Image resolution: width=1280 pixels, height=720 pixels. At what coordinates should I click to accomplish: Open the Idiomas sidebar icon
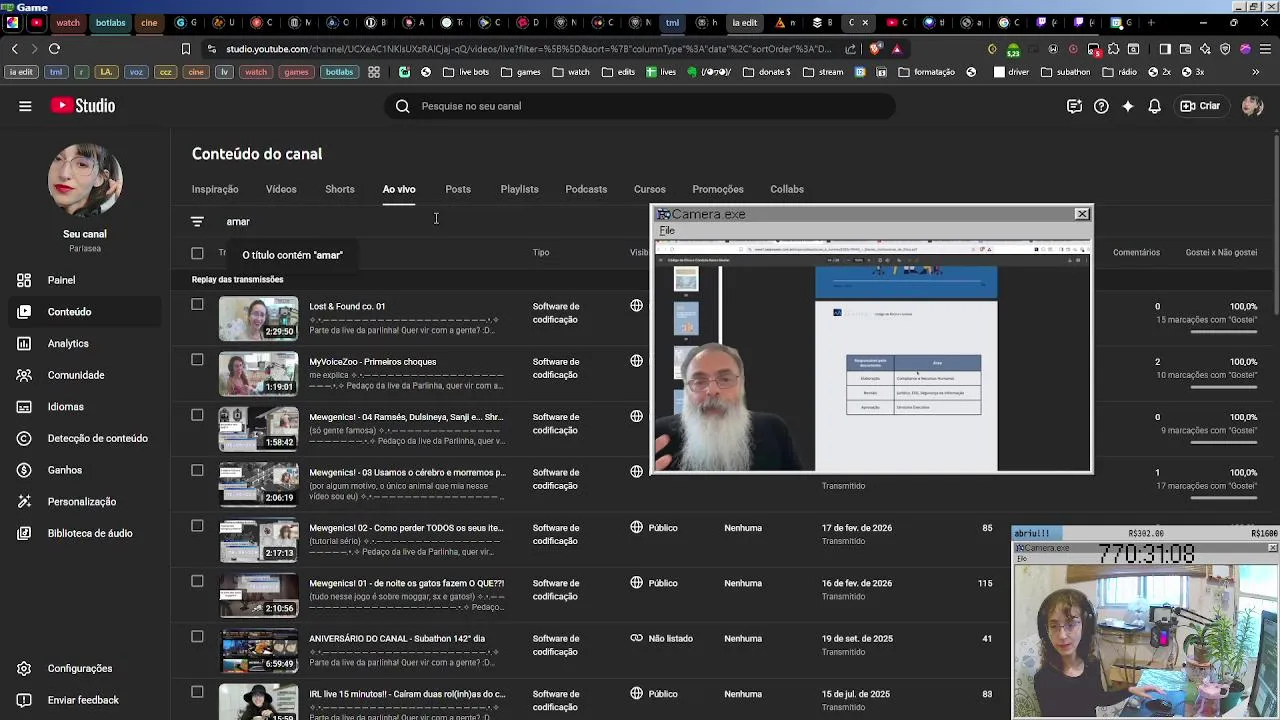24,407
